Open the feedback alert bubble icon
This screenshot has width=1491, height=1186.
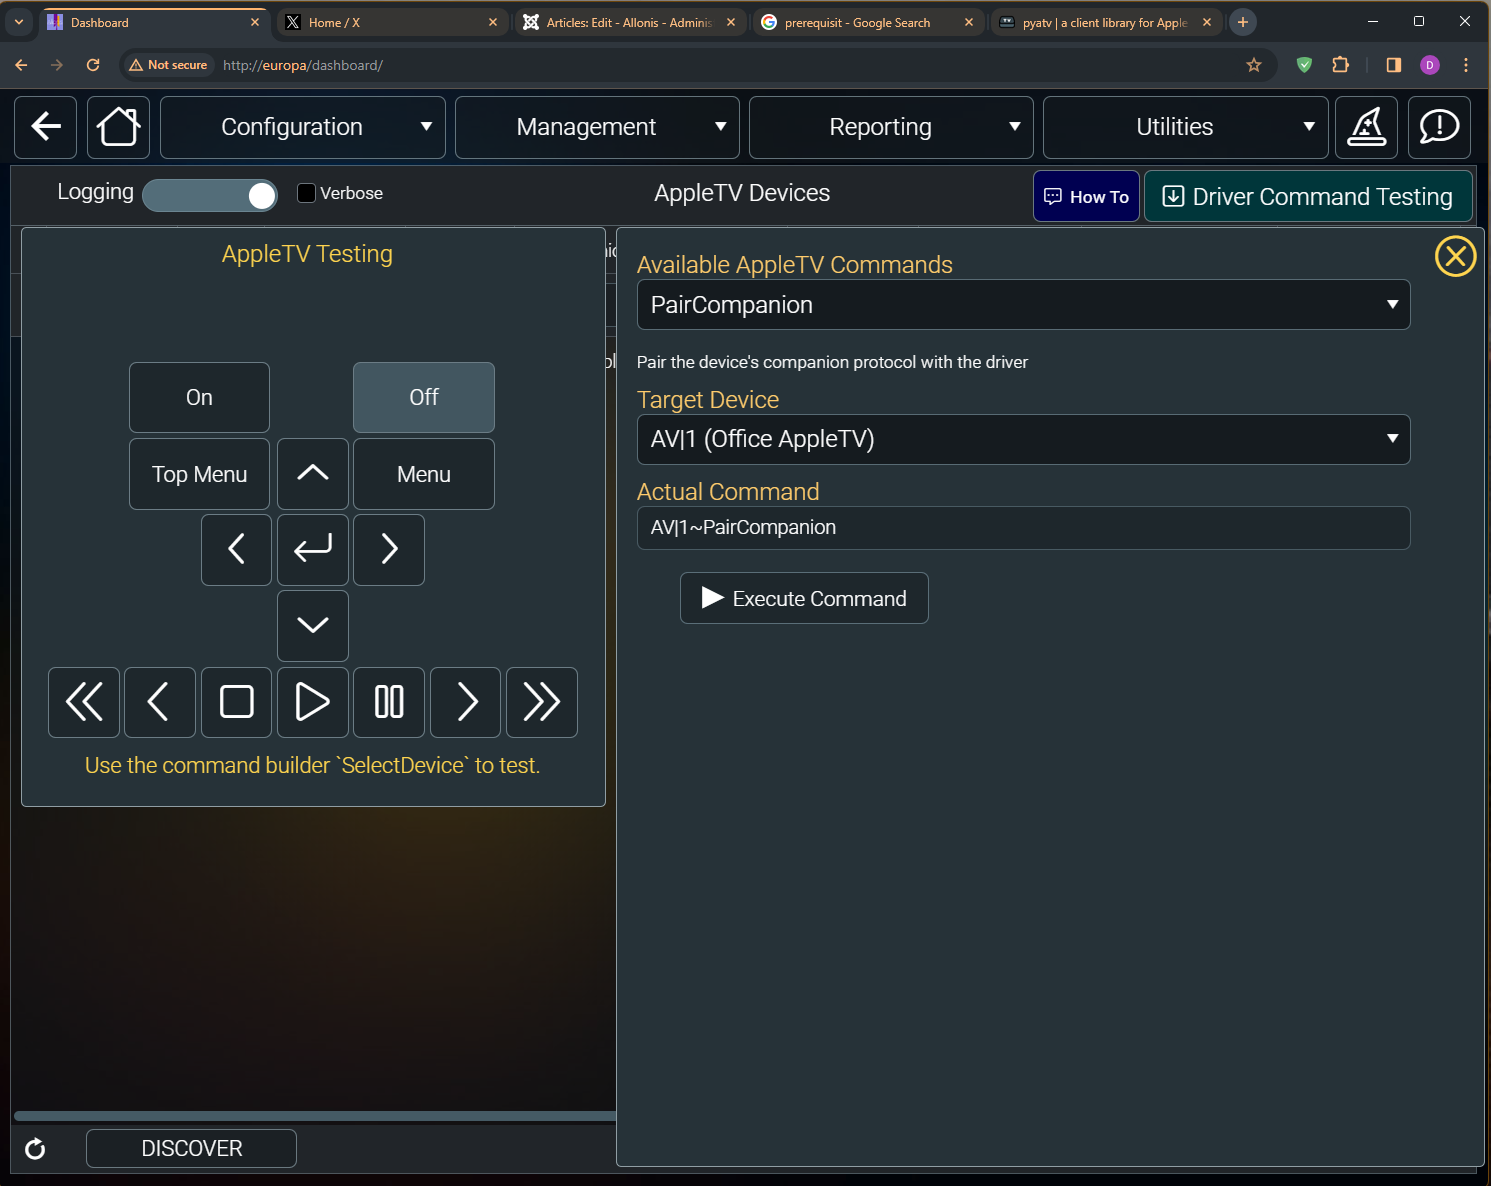[x=1439, y=127]
